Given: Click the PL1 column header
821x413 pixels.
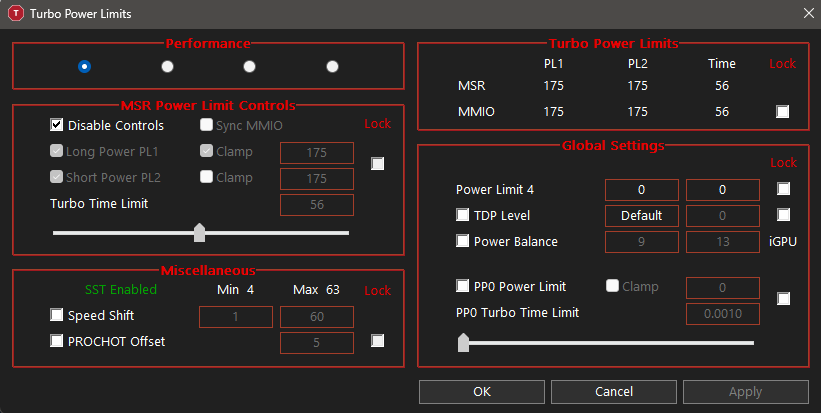Looking at the screenshot, I should 553,64.
